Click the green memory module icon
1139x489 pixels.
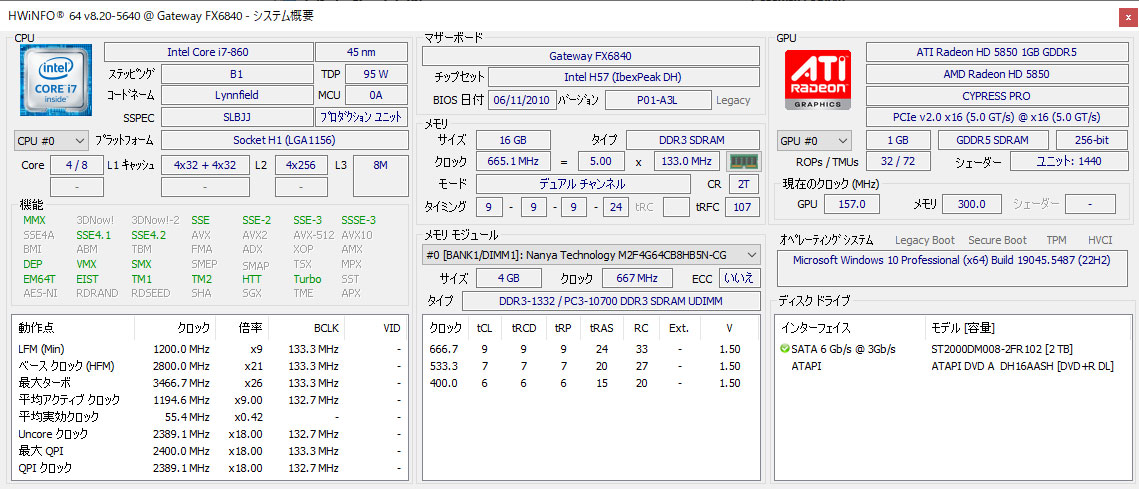coord(743,161)
